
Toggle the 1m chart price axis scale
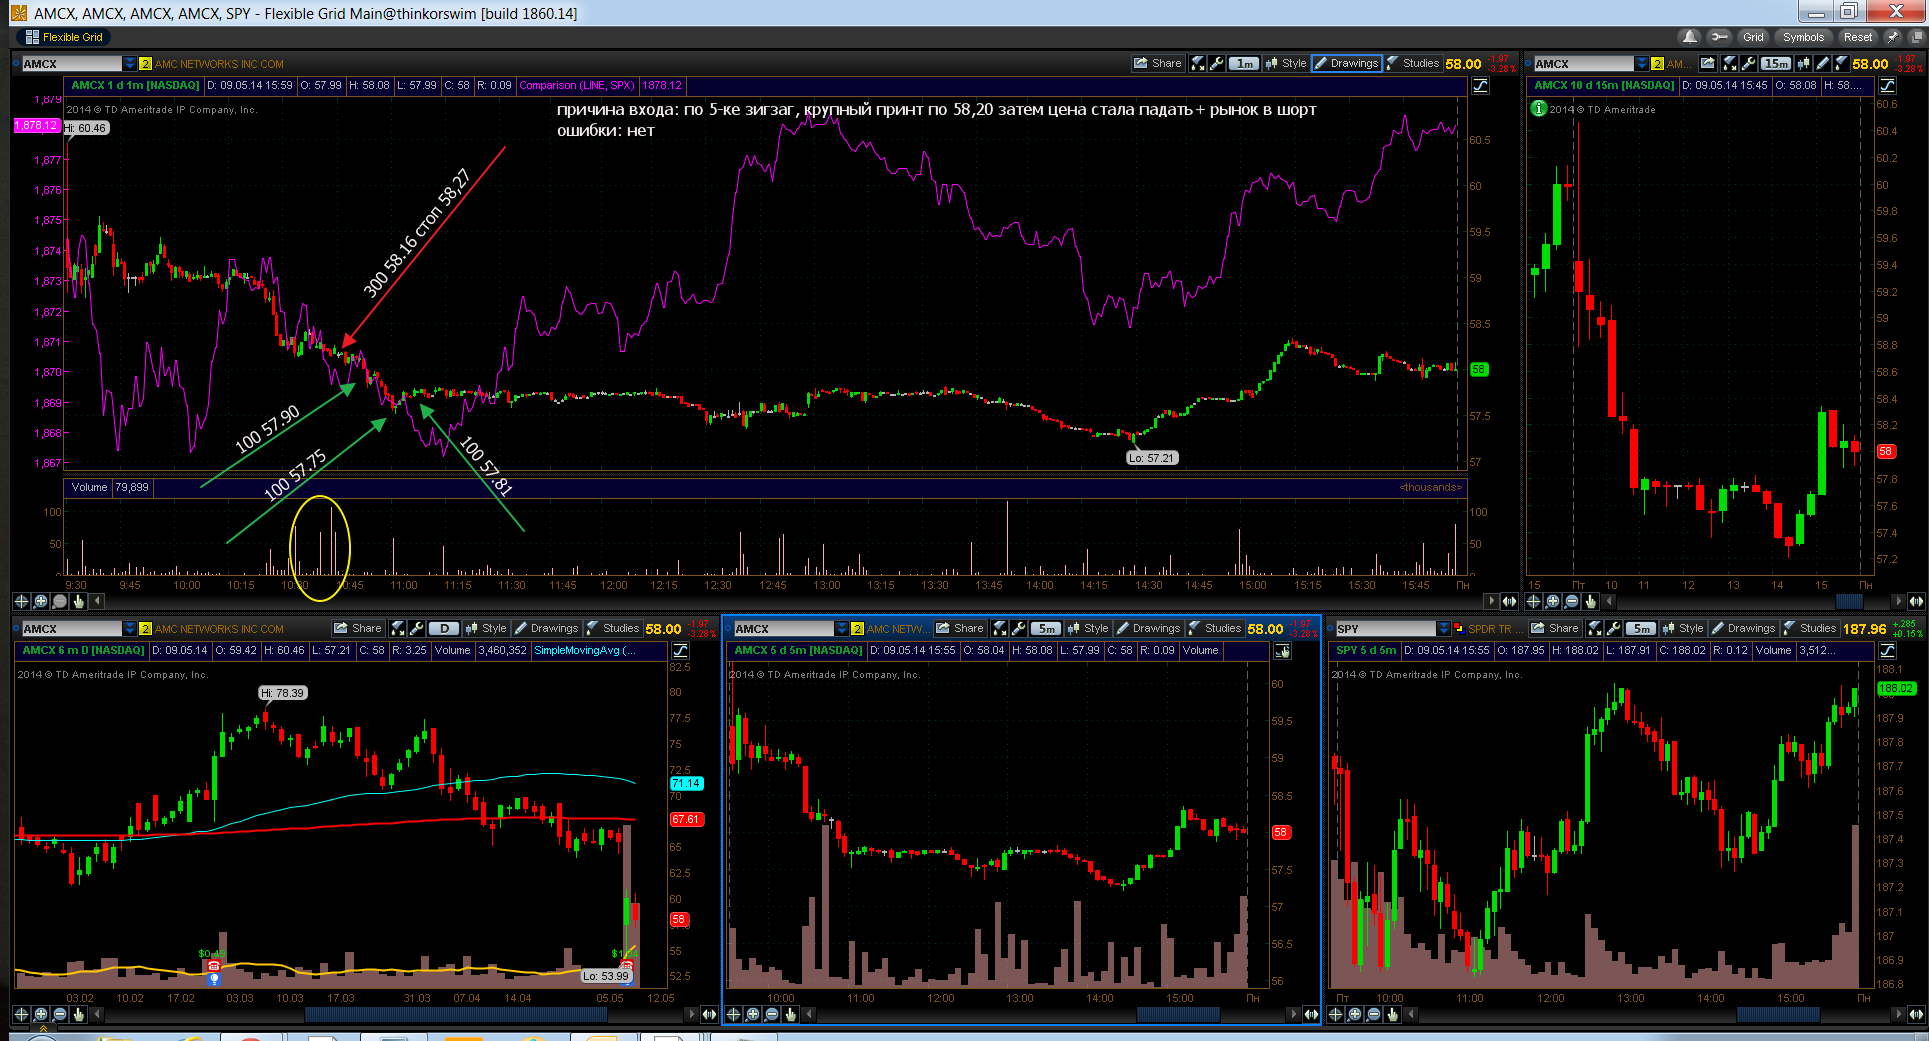coord(1481,86)
